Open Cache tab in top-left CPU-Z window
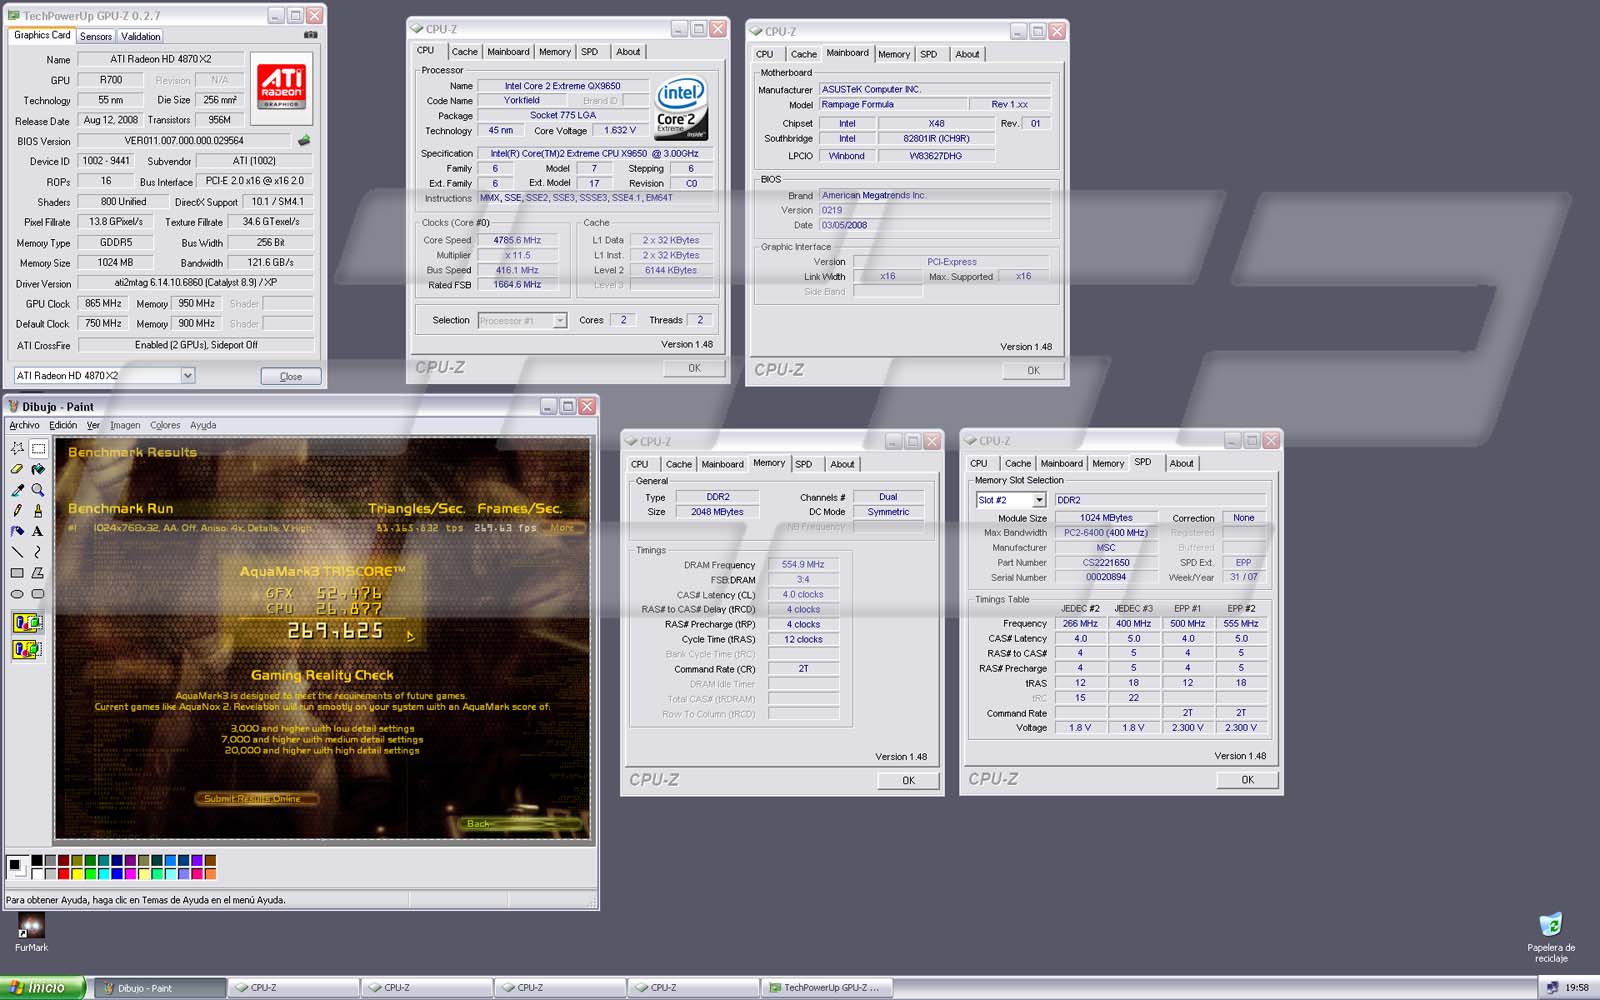This screenshot has width=1600, height=1000. pyautogui.click(x=464, y=52)
